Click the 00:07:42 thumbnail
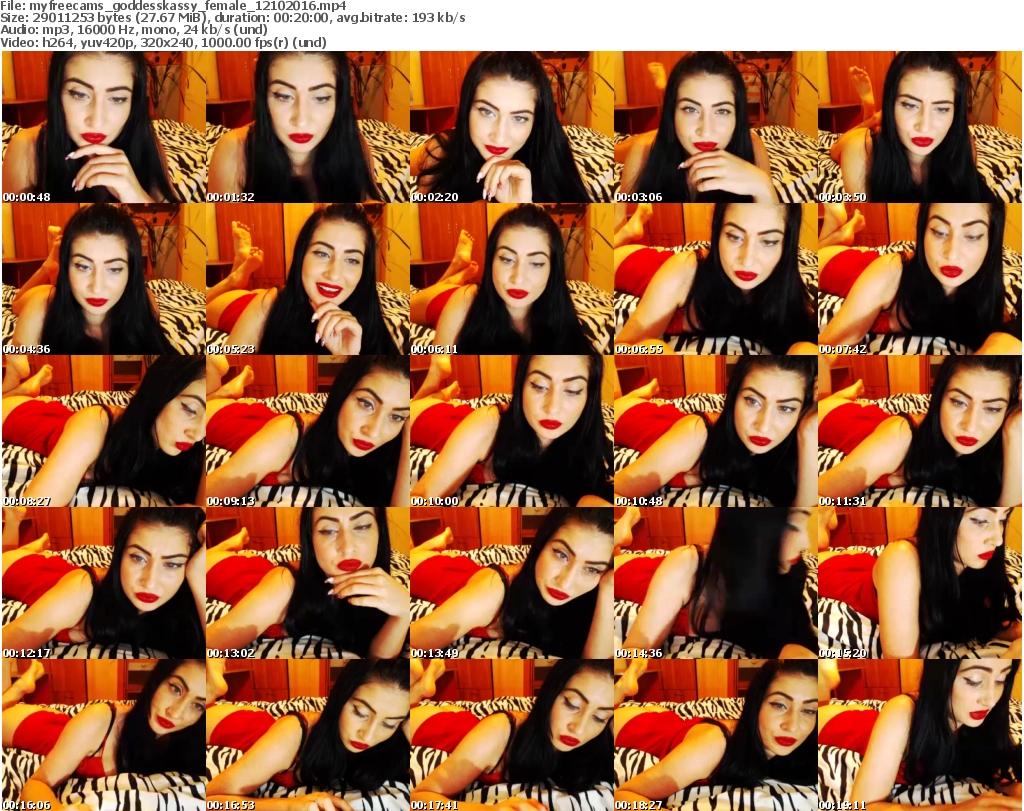 (x=919, y=279)
